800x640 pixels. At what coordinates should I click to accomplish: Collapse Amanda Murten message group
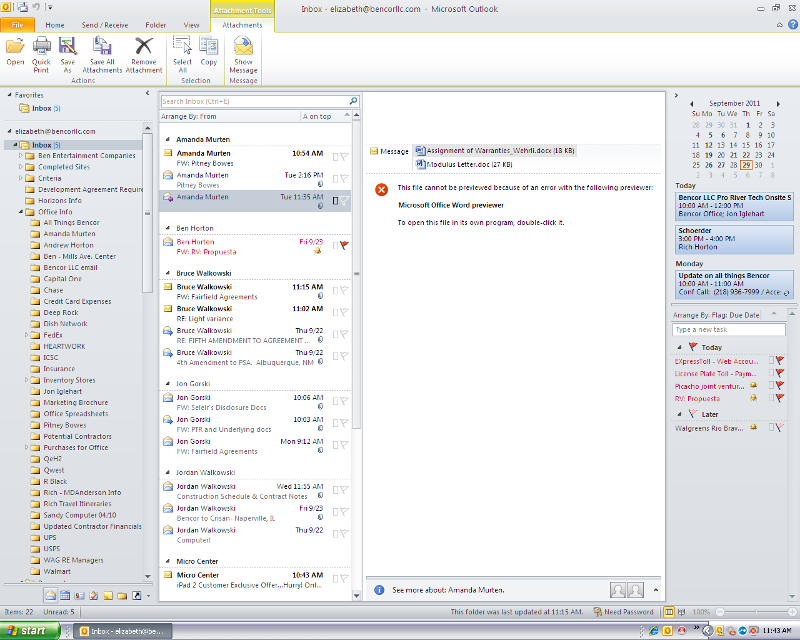167,139
